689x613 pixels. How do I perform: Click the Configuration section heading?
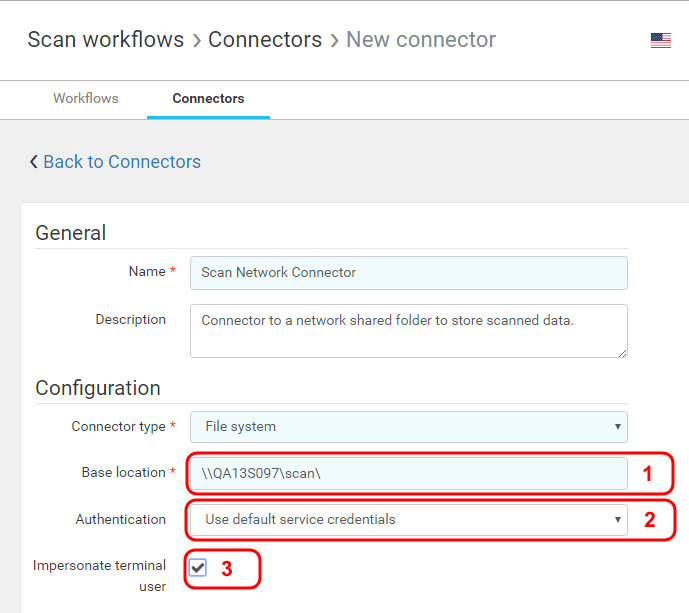tap(98, 388)
